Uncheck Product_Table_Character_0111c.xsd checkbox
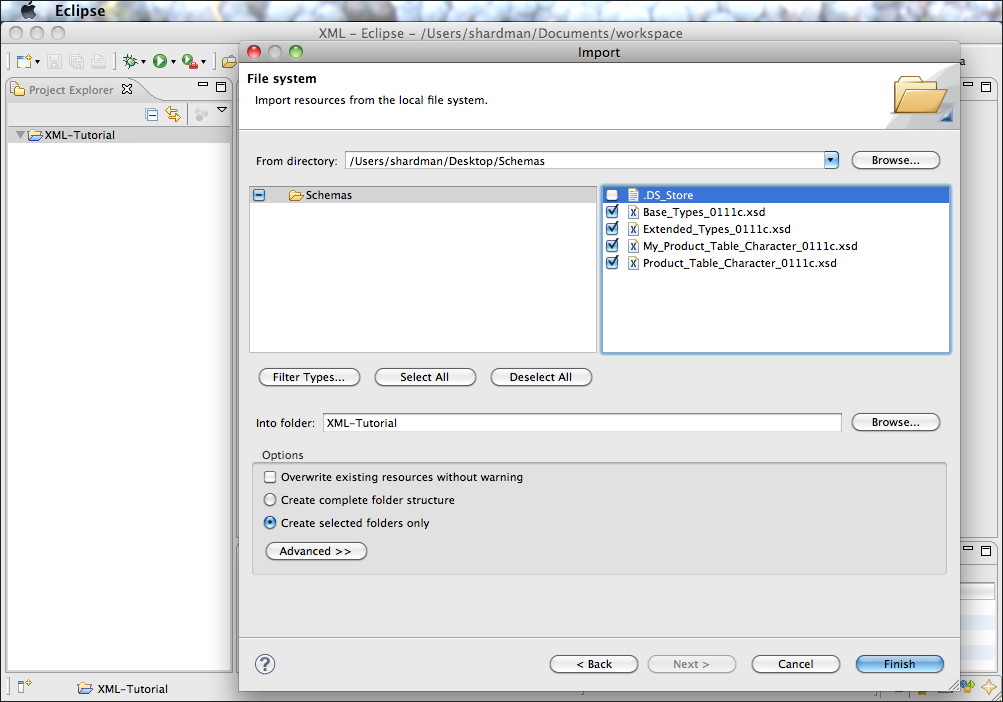1003x702 pixels. pyautogui.click(x=612, y=262)
